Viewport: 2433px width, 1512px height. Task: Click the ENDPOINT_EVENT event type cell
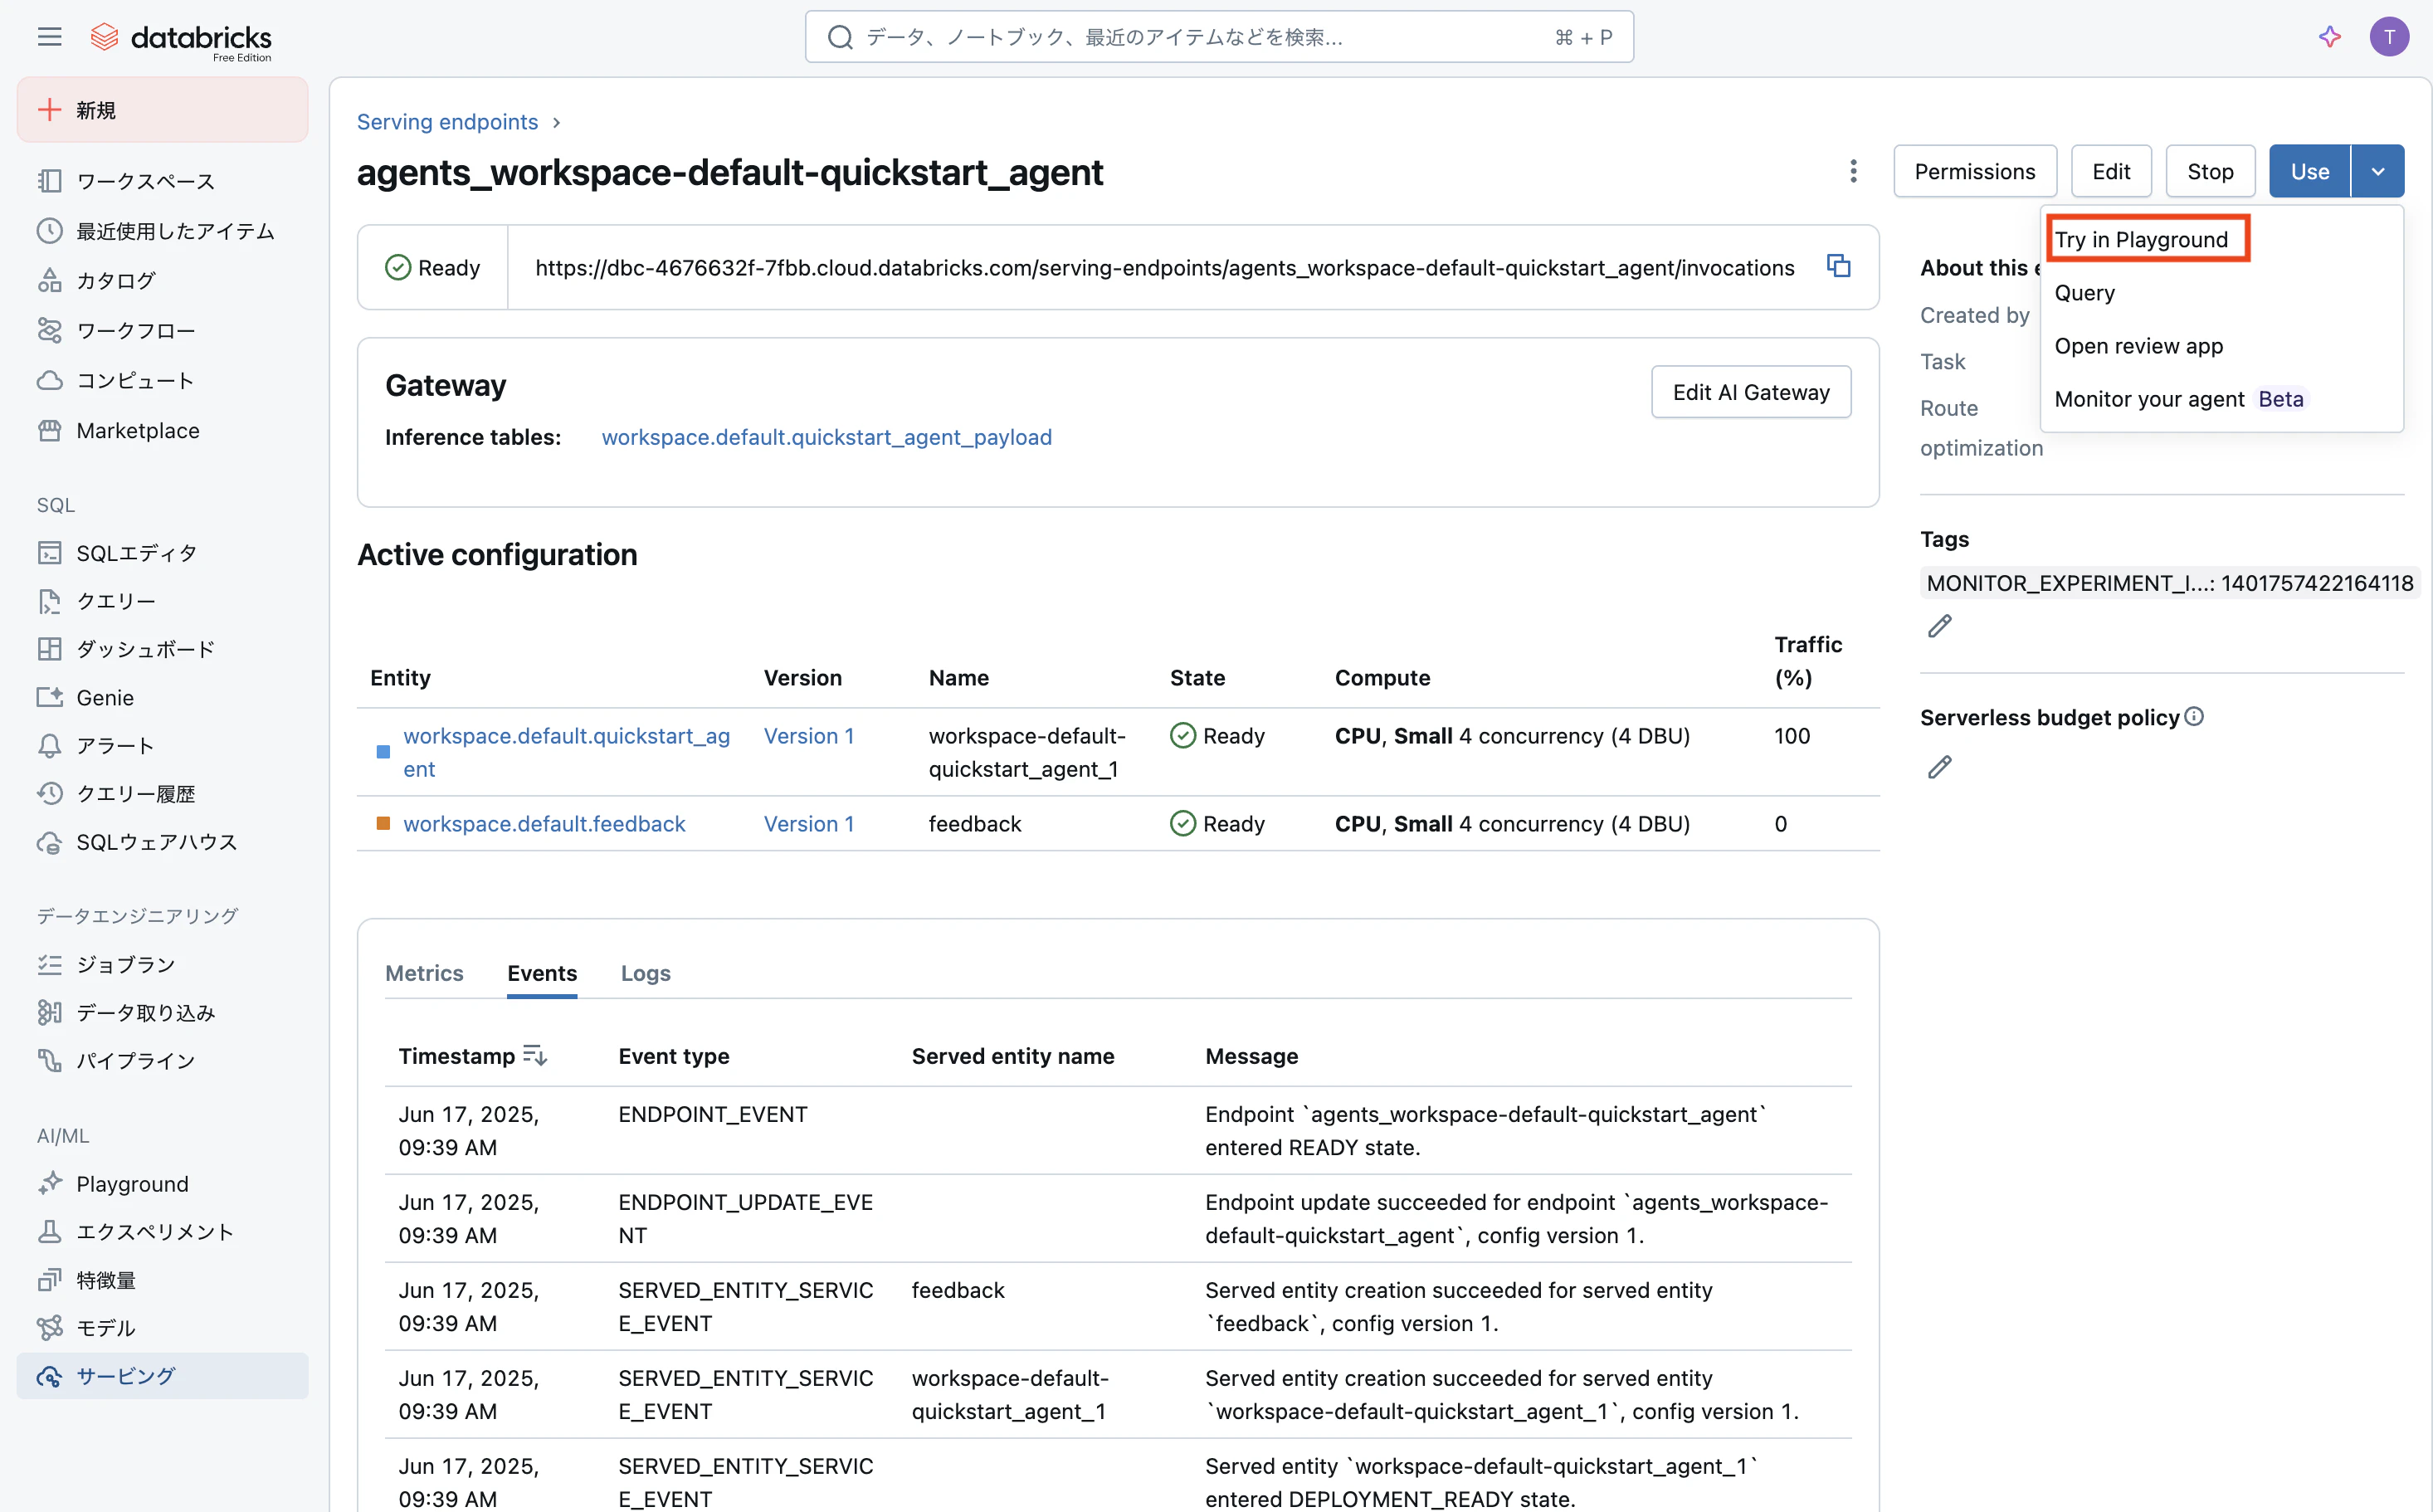(713, 1114)
